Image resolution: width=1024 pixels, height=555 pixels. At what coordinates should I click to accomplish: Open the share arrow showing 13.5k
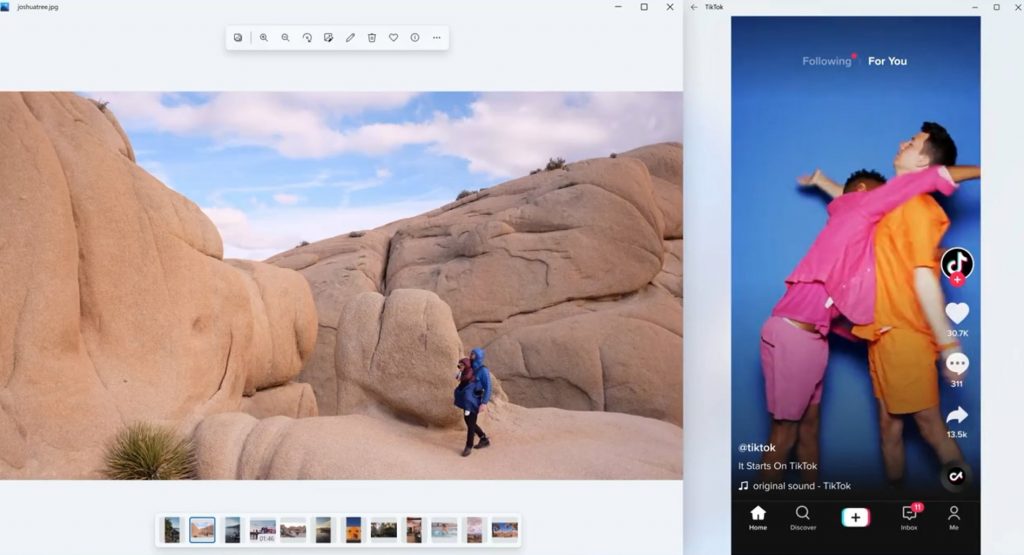click(957, 415)
